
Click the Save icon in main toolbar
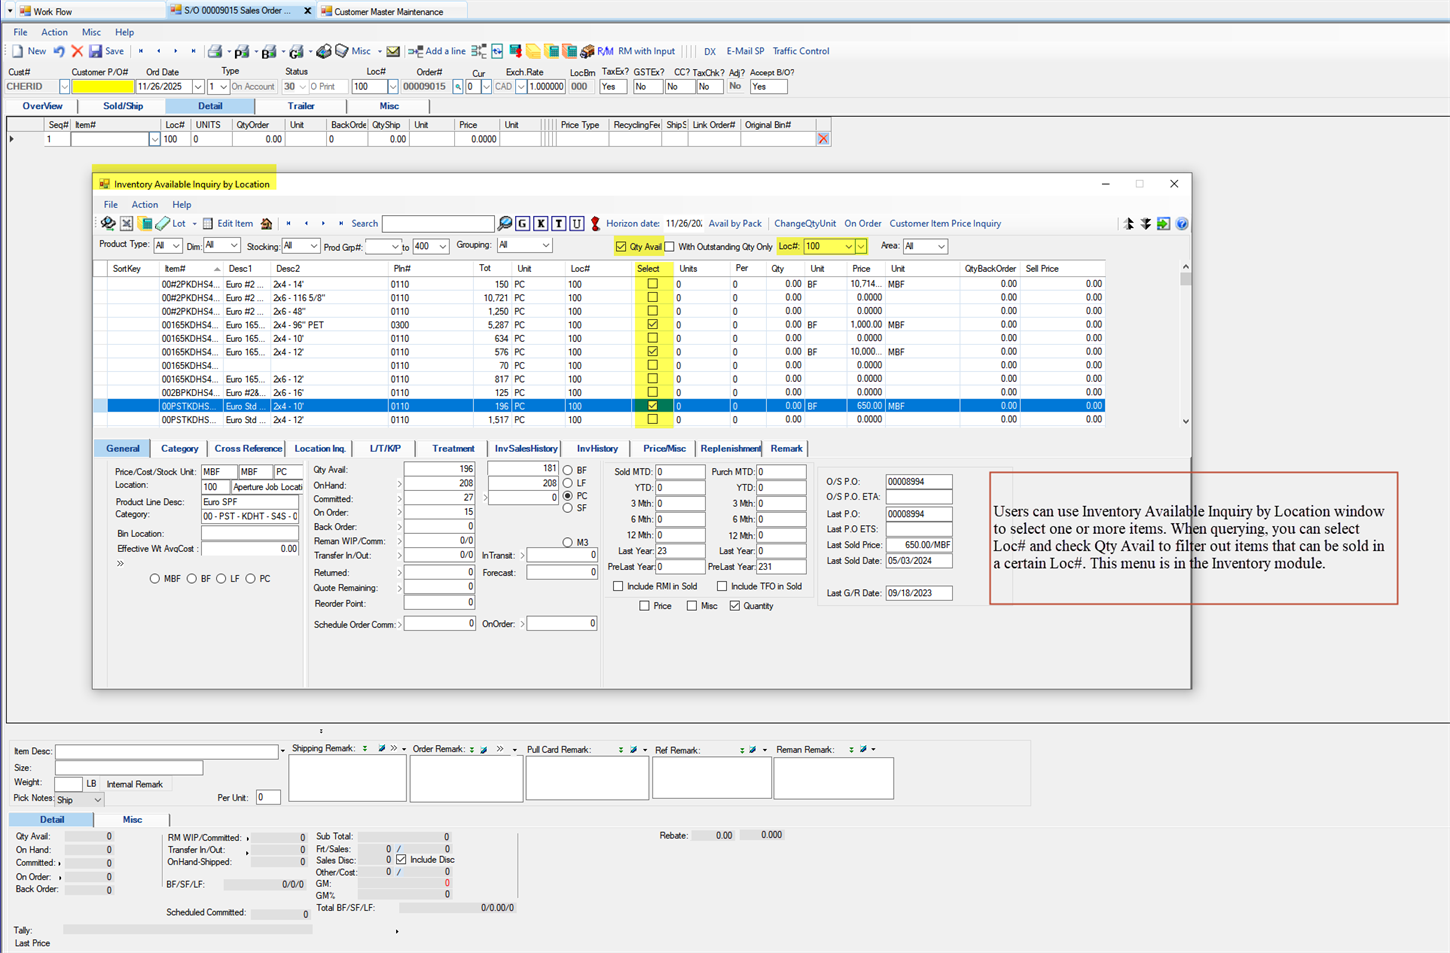(96, 51)
